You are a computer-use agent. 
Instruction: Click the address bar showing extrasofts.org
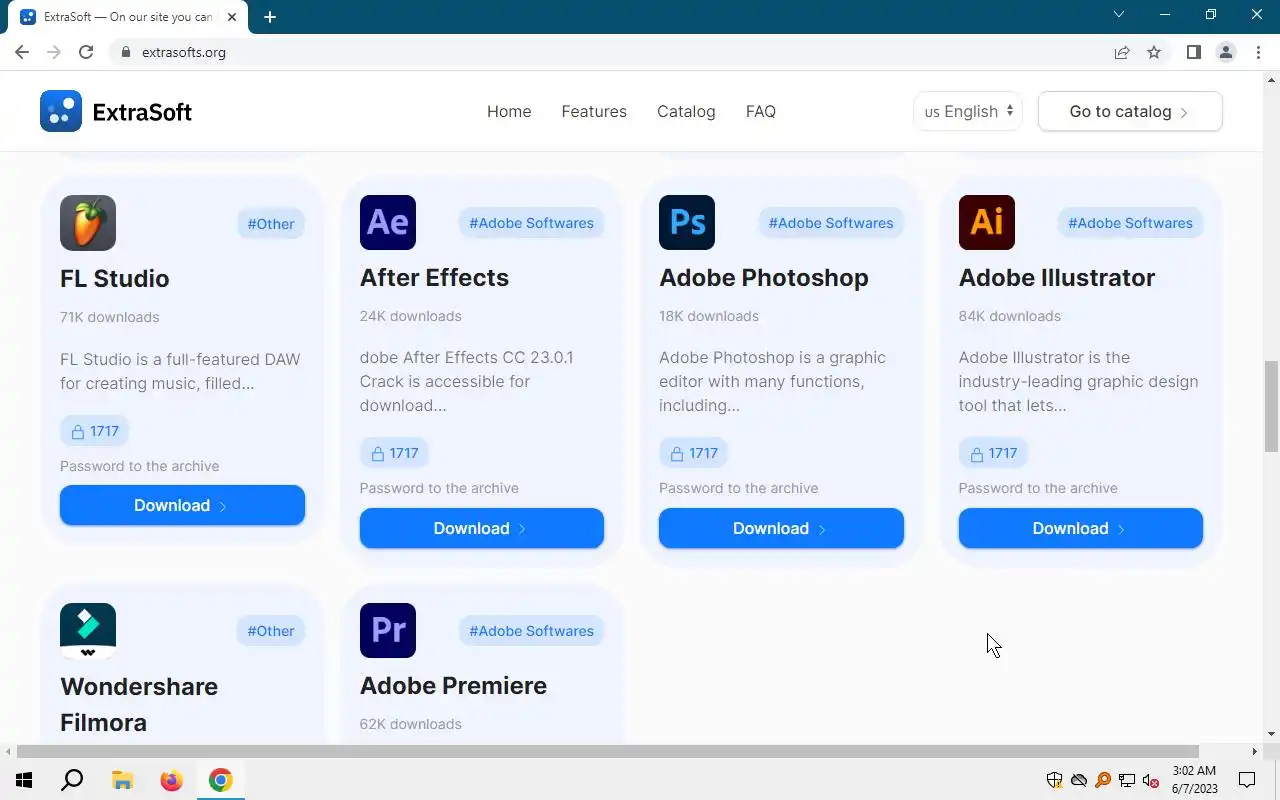tap(610, 52)
